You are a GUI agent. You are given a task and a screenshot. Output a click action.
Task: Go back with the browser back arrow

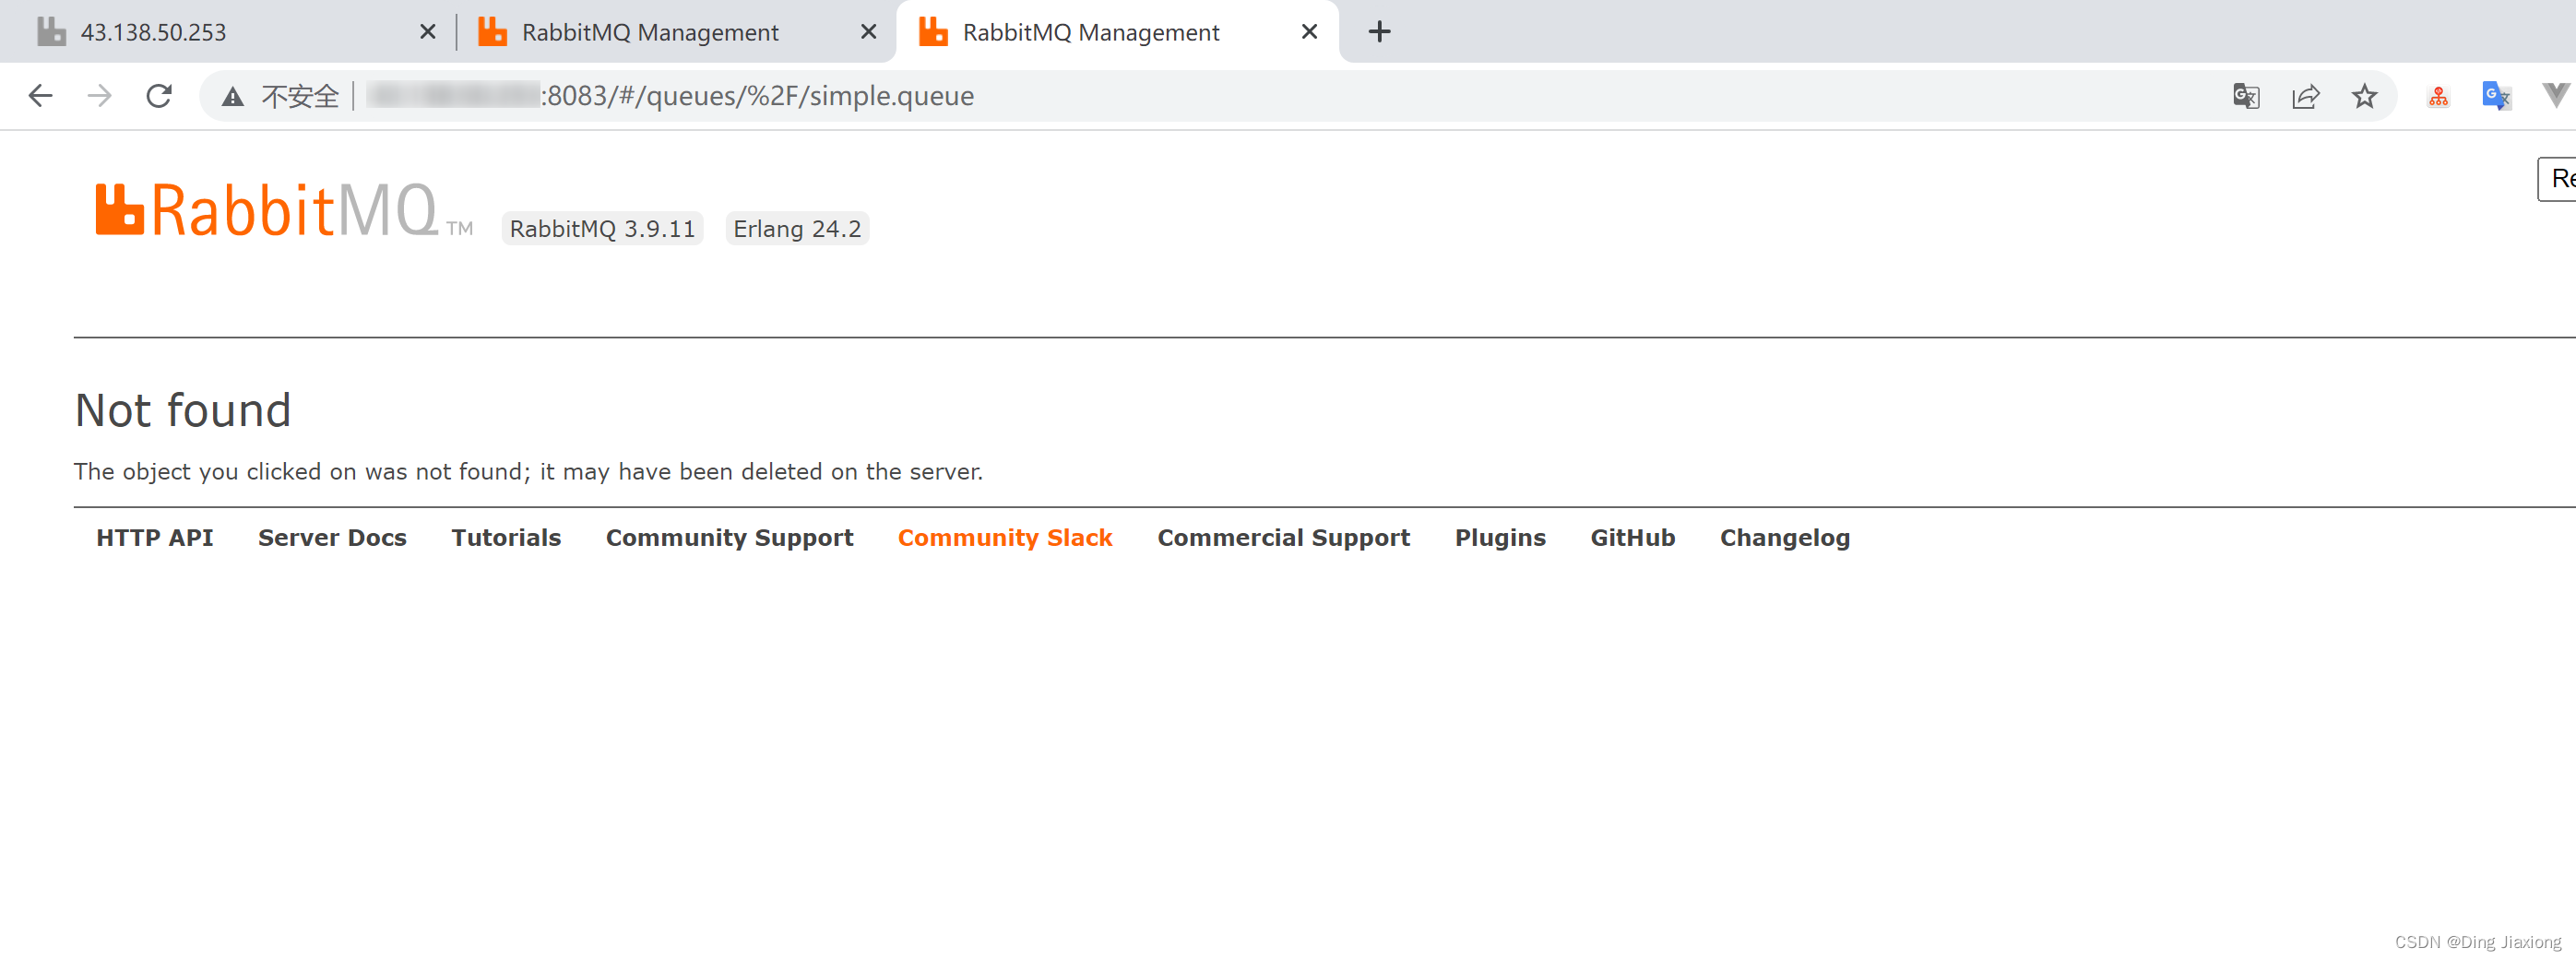click(40, 96)
